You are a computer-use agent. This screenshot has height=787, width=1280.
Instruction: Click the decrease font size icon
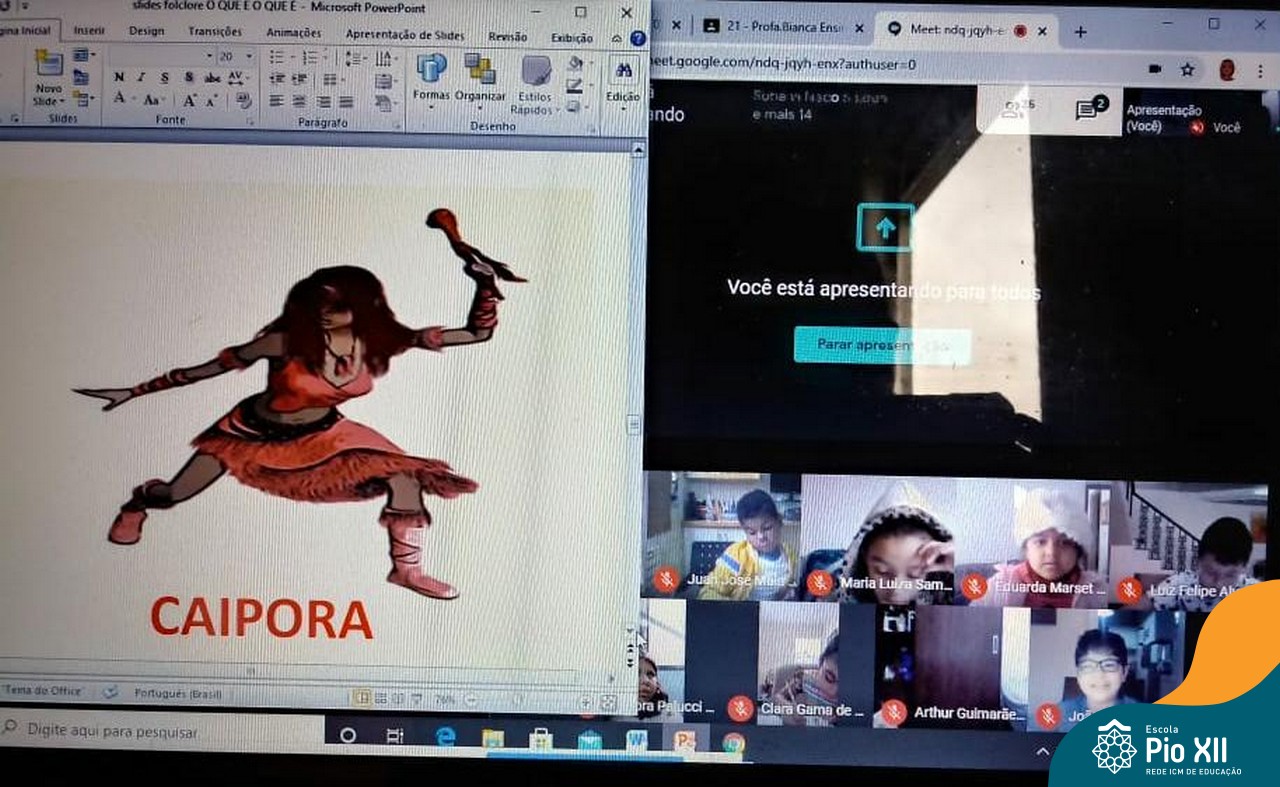(x=211, y=100)
